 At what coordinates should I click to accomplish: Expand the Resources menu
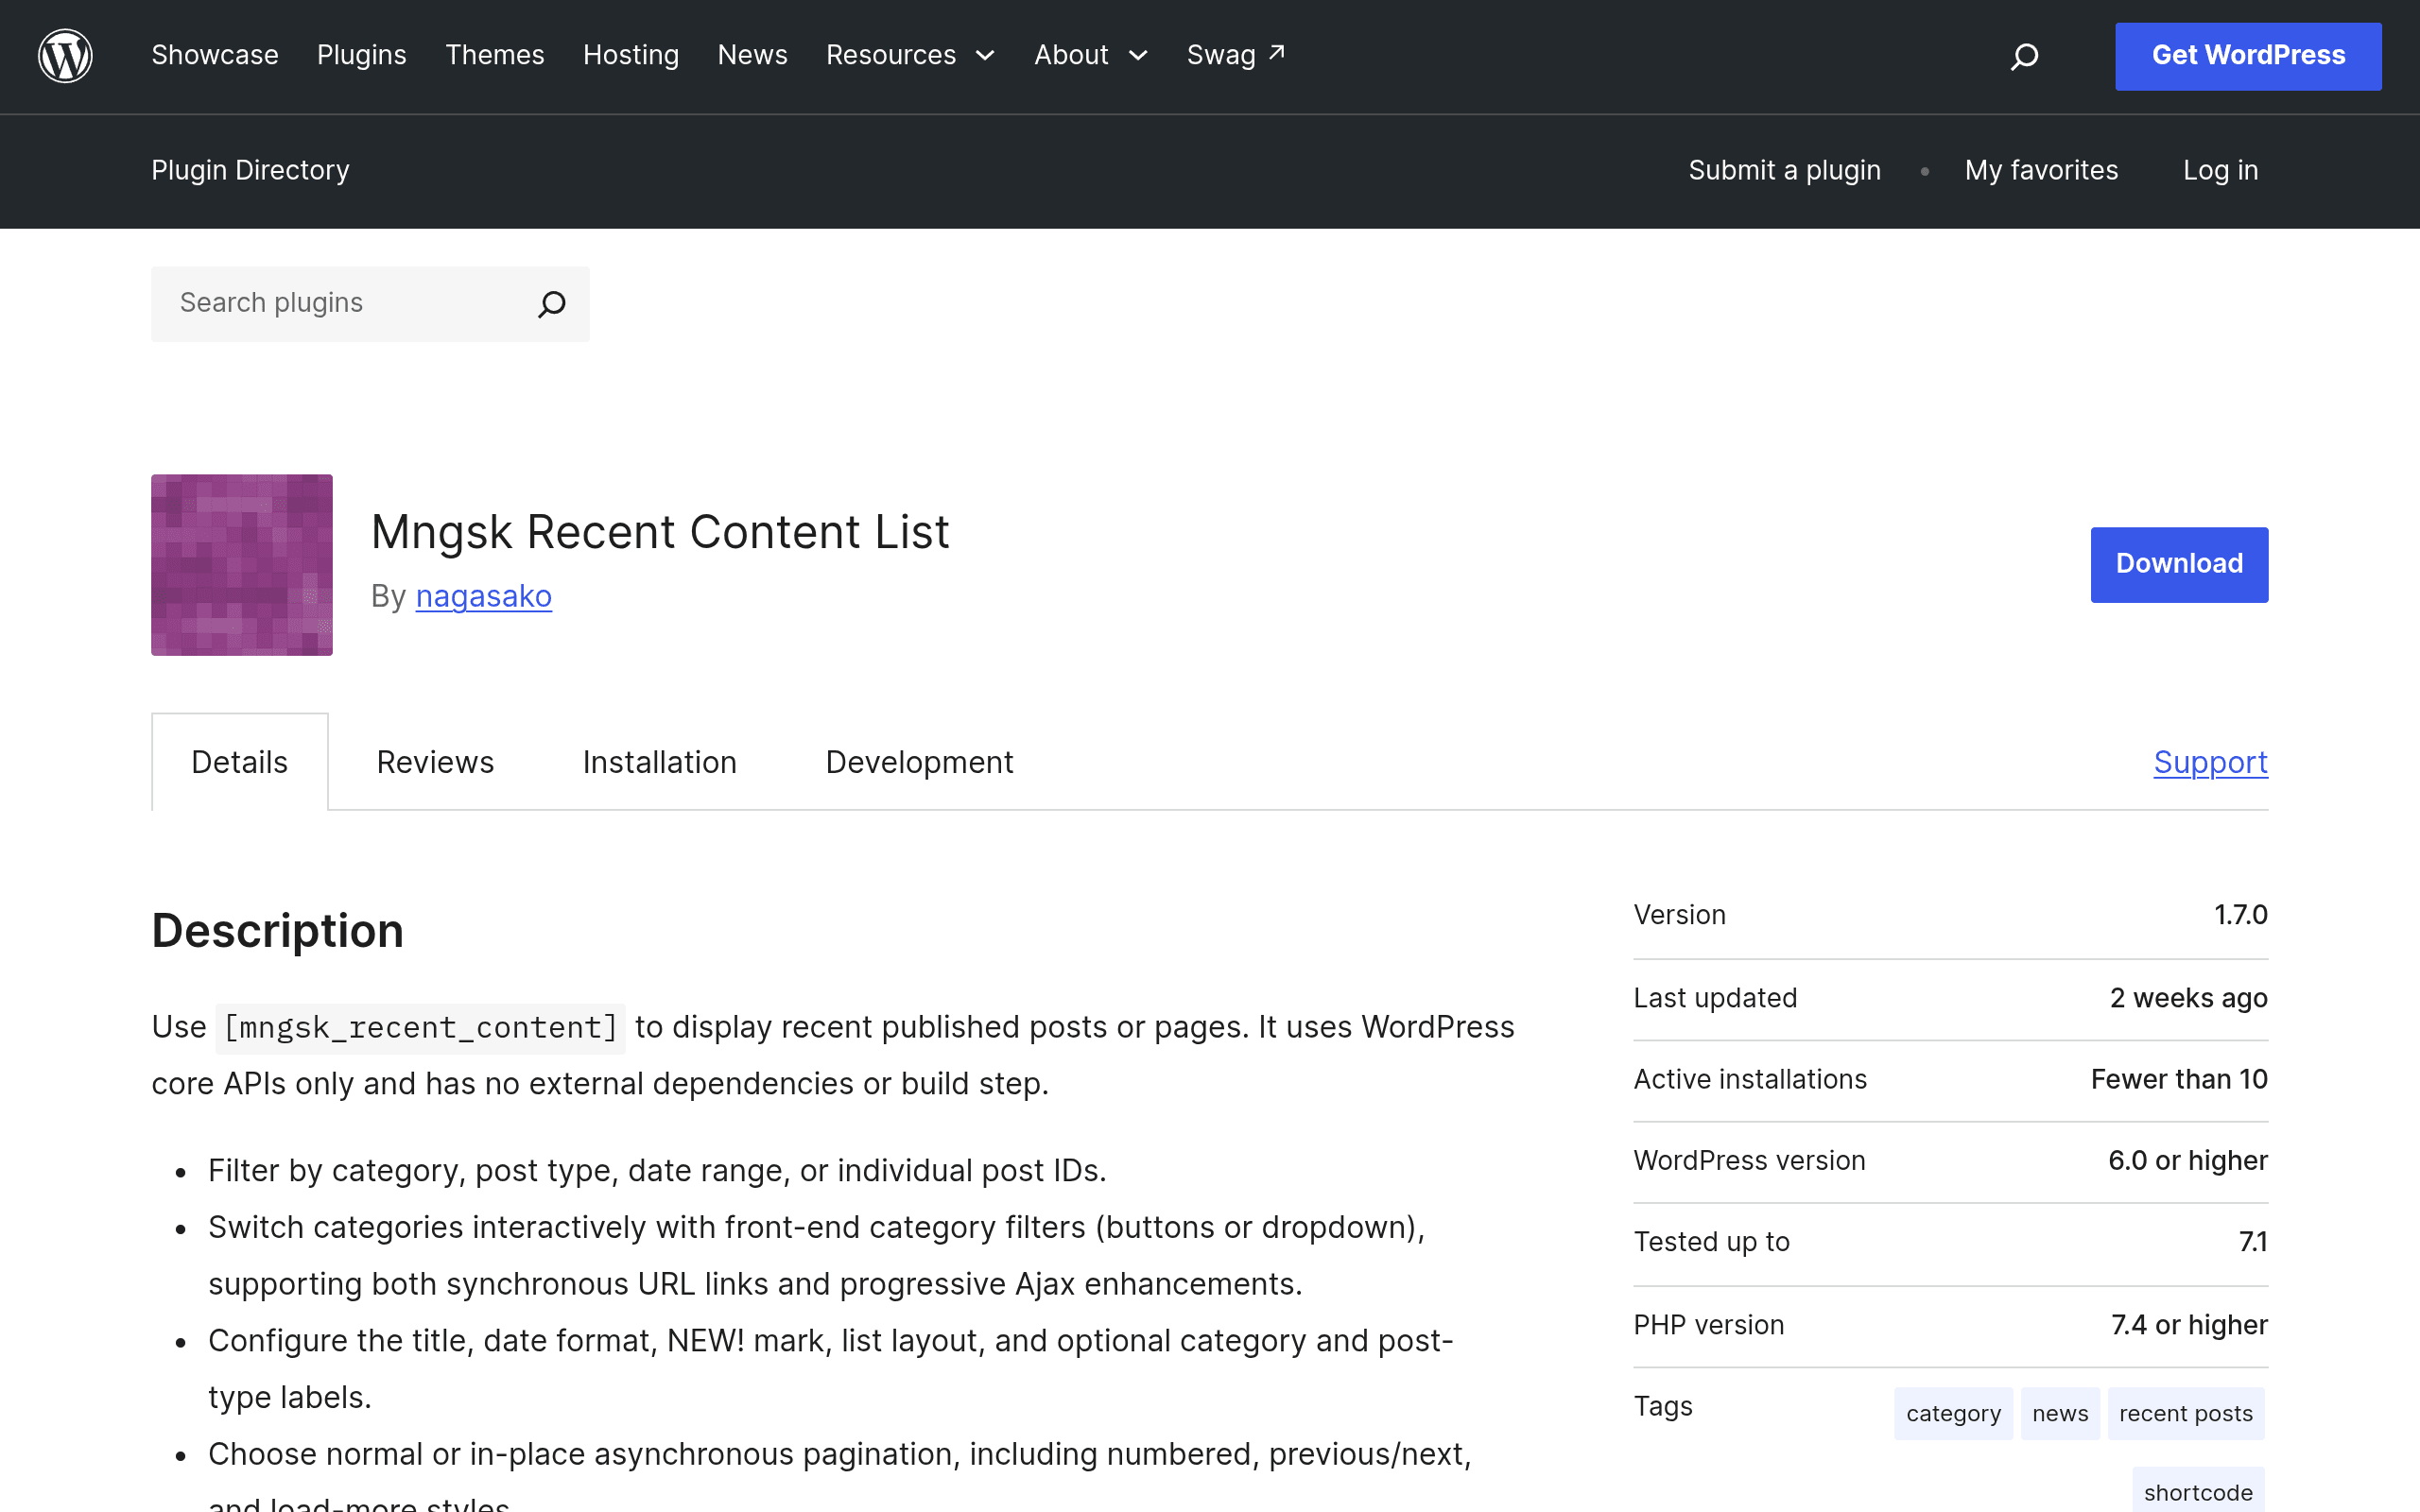point(910,55)
